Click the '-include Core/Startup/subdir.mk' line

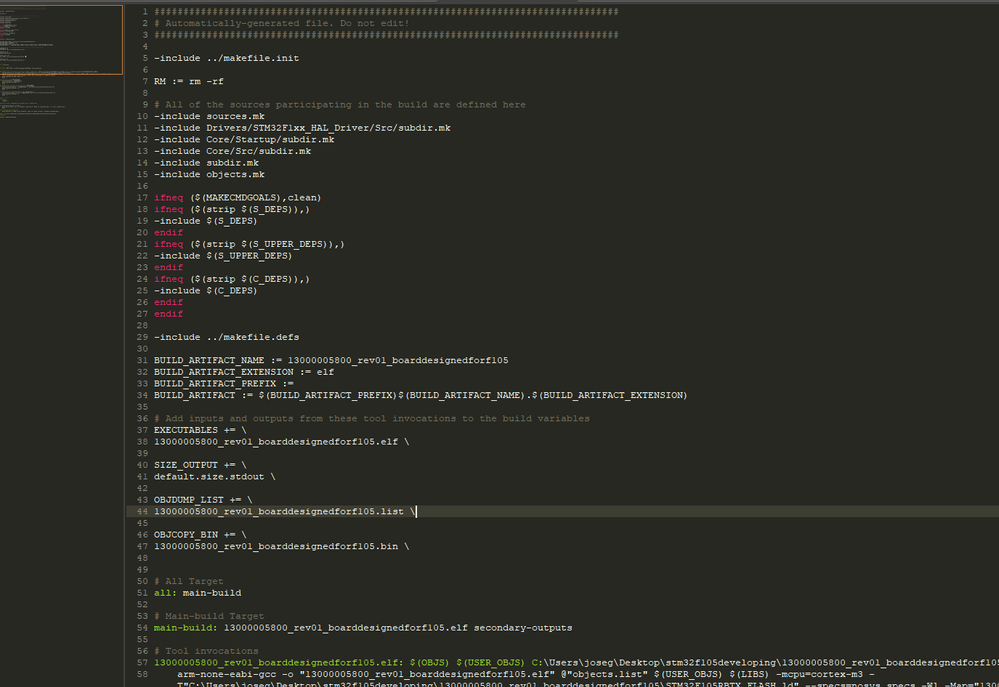(x=244, y=139)
